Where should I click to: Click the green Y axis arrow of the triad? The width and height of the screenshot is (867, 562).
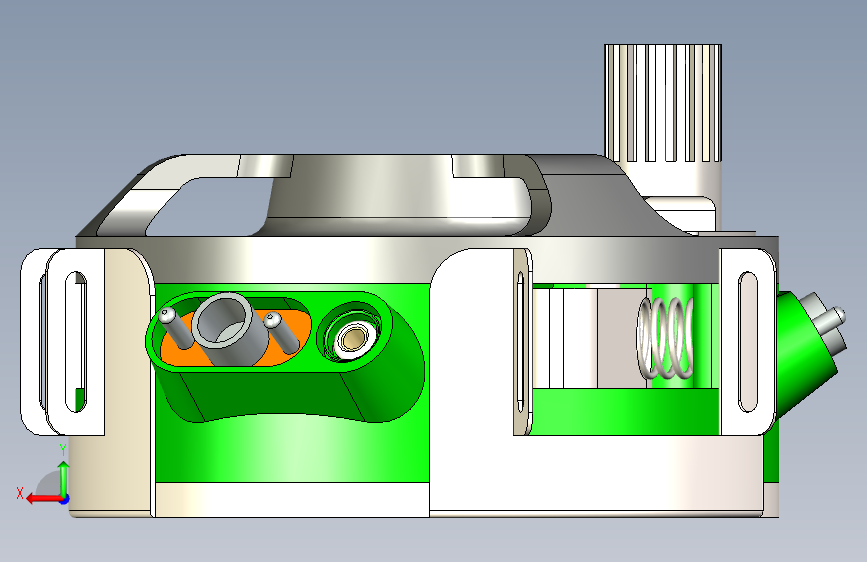point(64,478)
